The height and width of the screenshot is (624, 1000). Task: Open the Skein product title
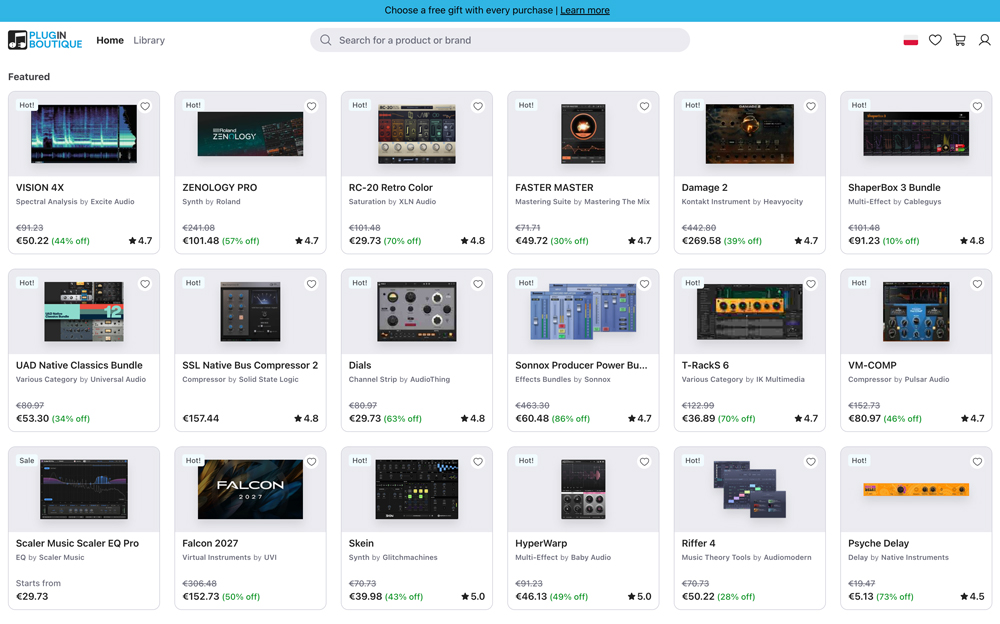pos(361,543)
